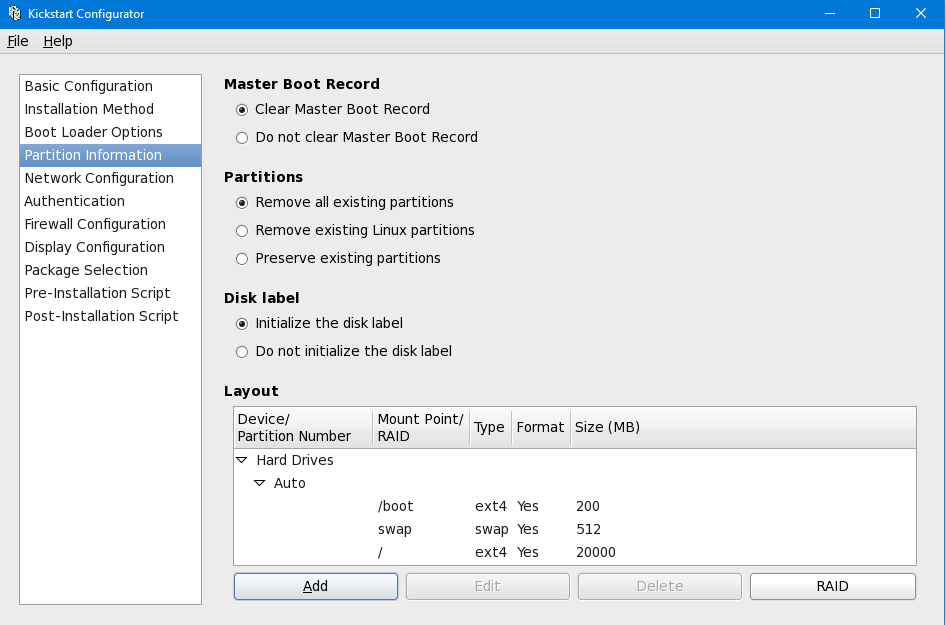Screen dimensions: 946x625
Task: Click the Kickstart Configurator title bar icon
Action: click(x=14, y=14)
